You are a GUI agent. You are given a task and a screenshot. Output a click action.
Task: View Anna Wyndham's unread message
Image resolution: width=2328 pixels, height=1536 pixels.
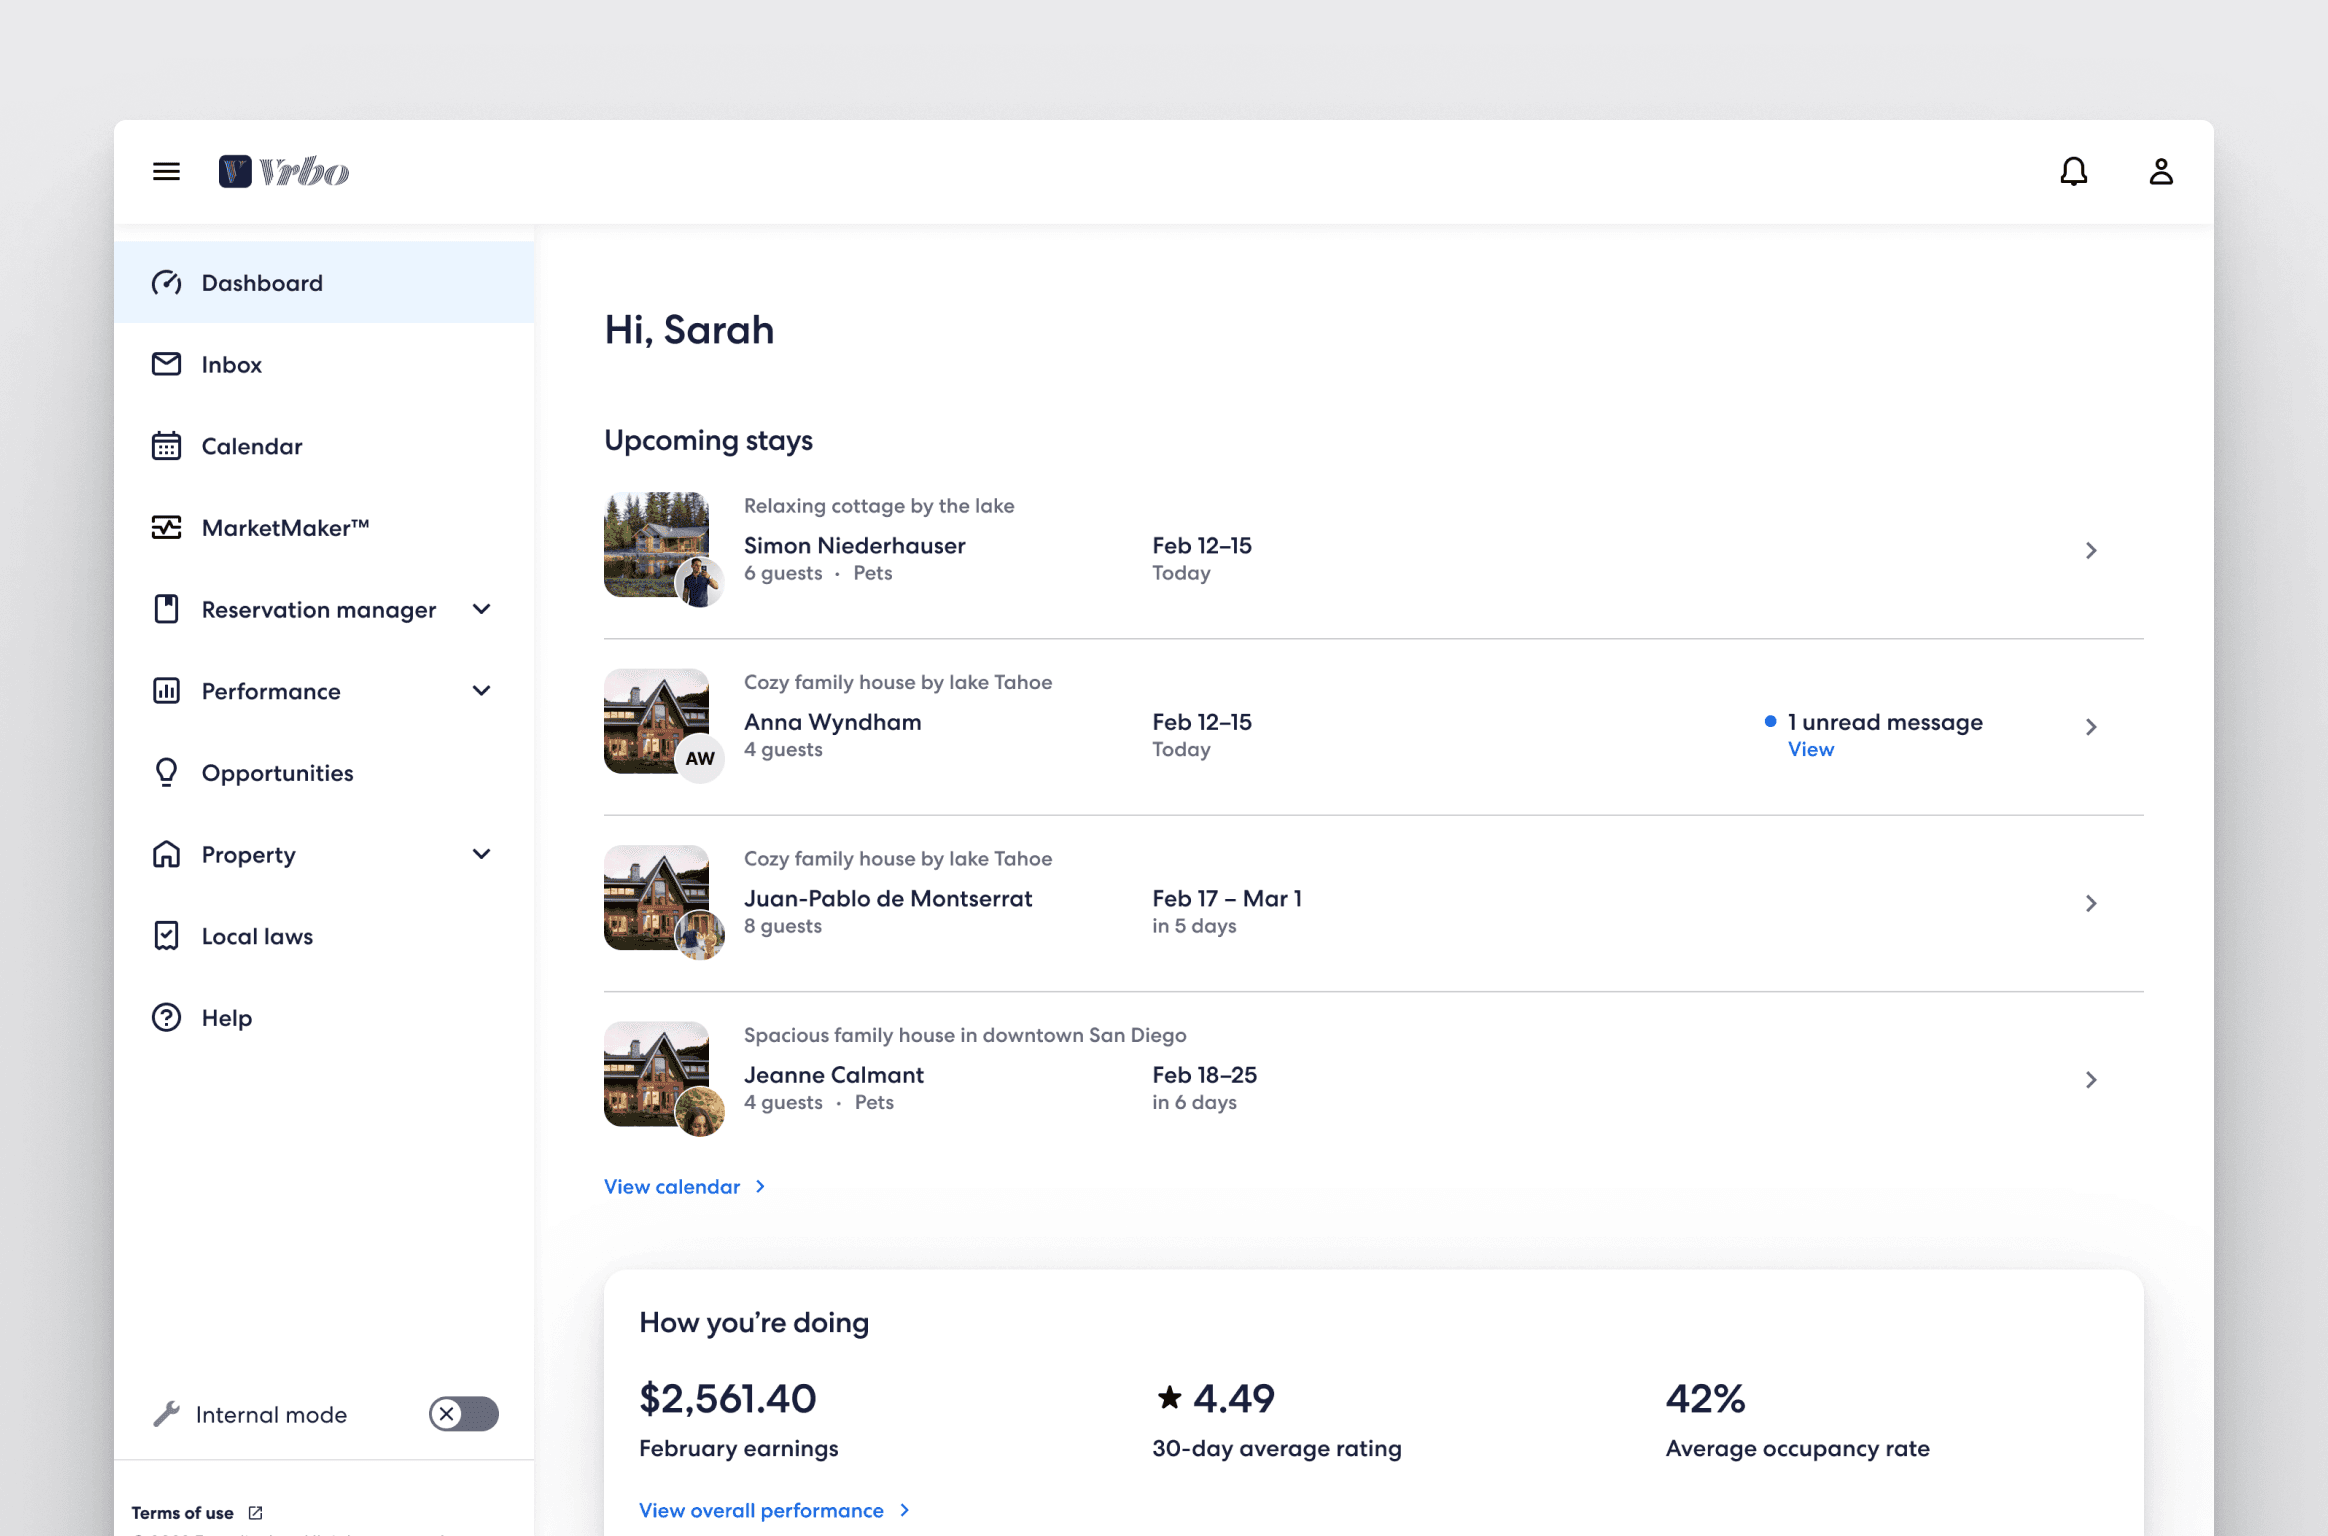click(1810, 749)
